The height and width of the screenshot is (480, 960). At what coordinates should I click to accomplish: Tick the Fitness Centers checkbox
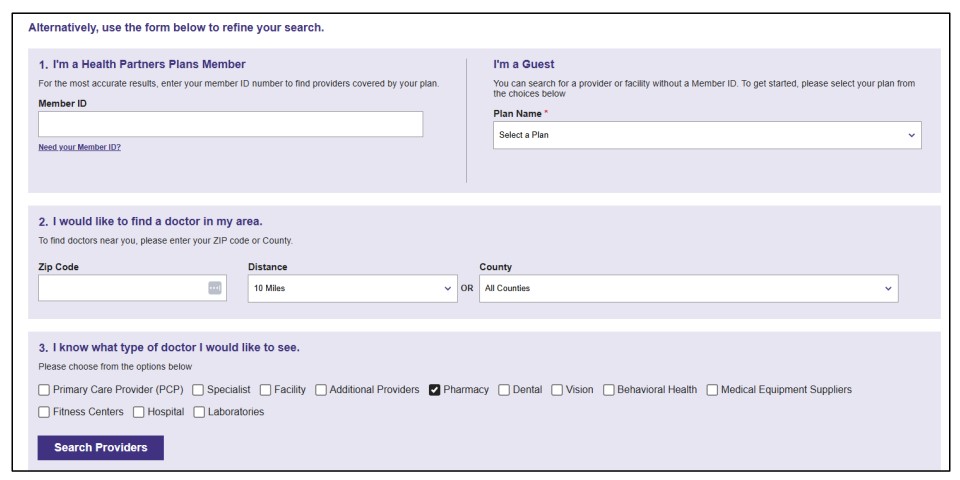(x=44, y=412)
